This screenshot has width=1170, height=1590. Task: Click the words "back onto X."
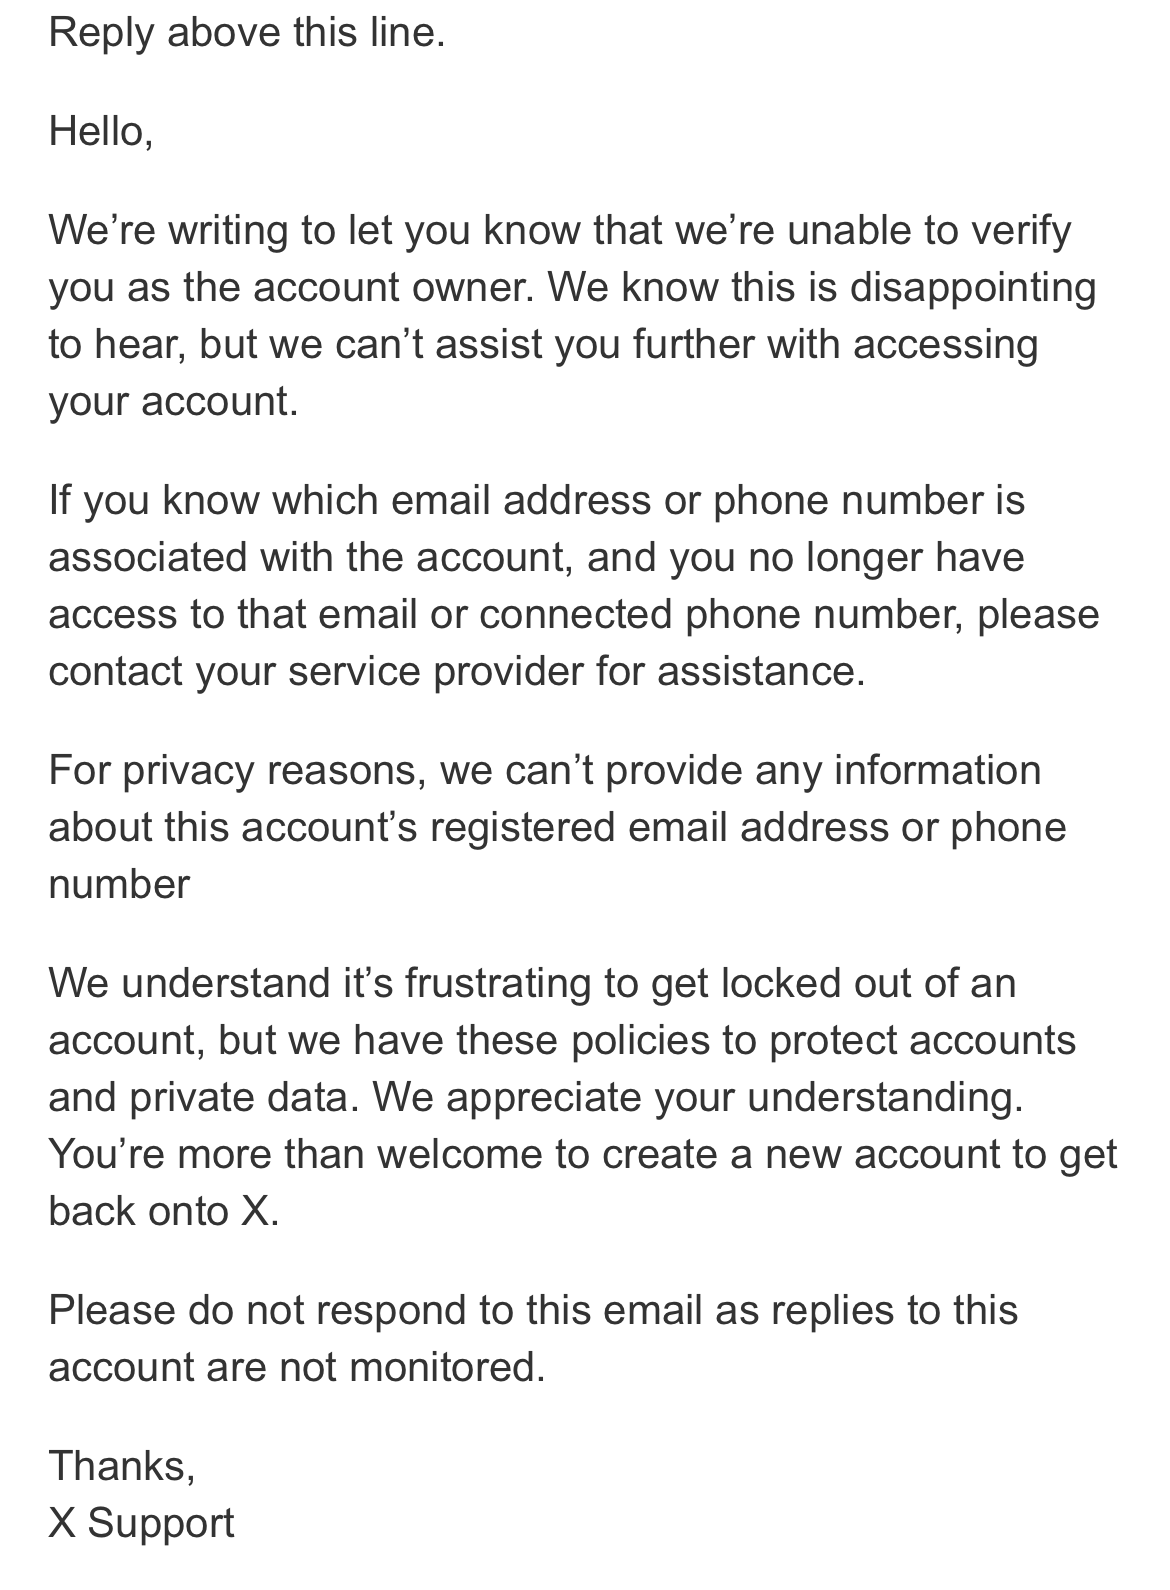164,1211
